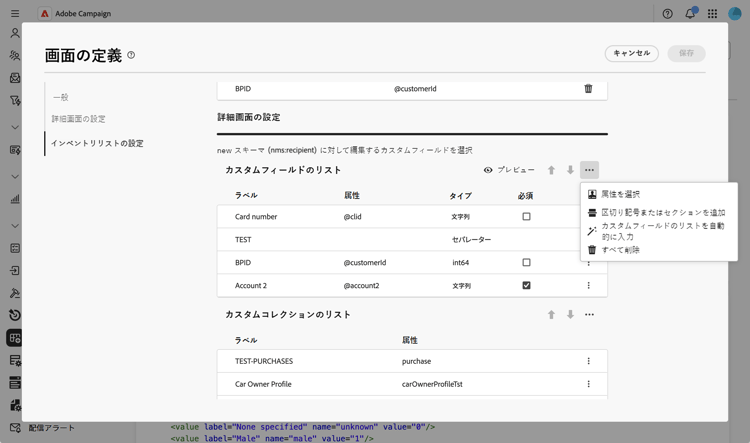Select the Card number row label

[x=256, y=217]
